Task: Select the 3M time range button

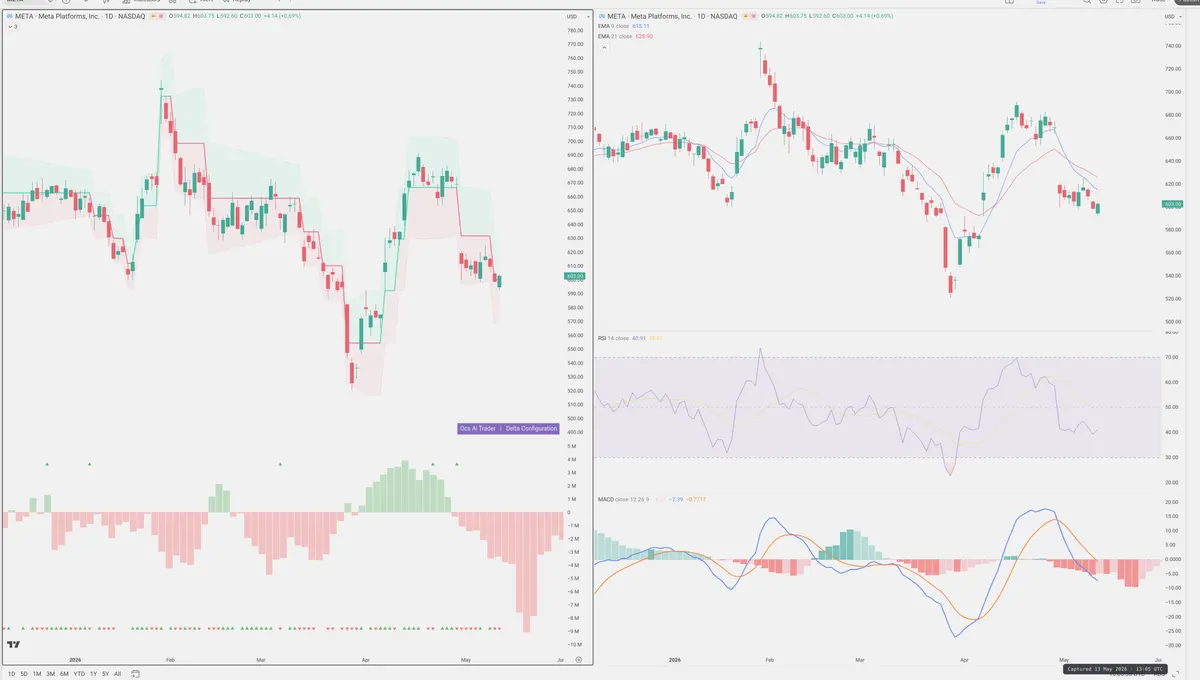Action: point(50,673)
